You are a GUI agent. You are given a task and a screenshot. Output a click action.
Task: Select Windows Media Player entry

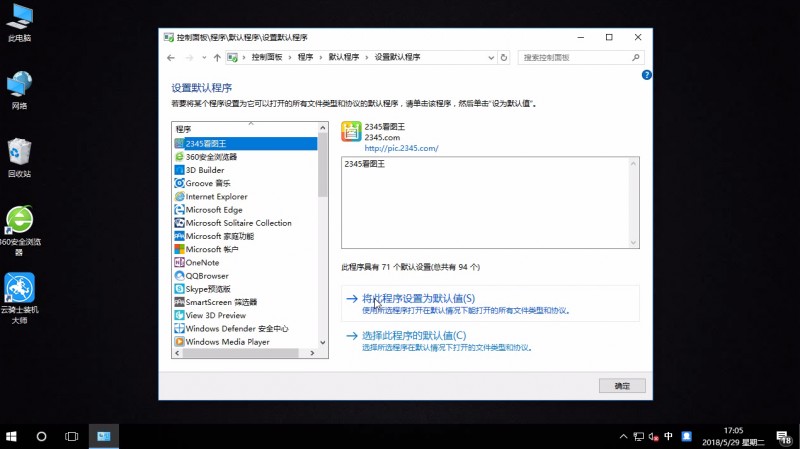coord(245,342)
